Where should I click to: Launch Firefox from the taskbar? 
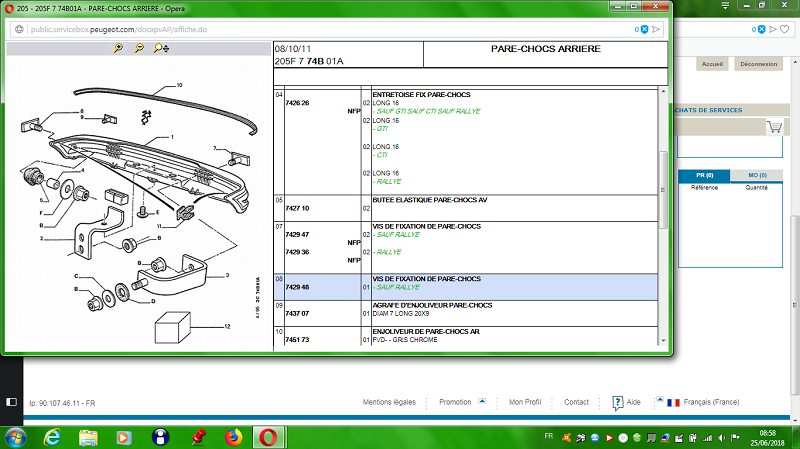pyautogui.click(x=234, y=437)
